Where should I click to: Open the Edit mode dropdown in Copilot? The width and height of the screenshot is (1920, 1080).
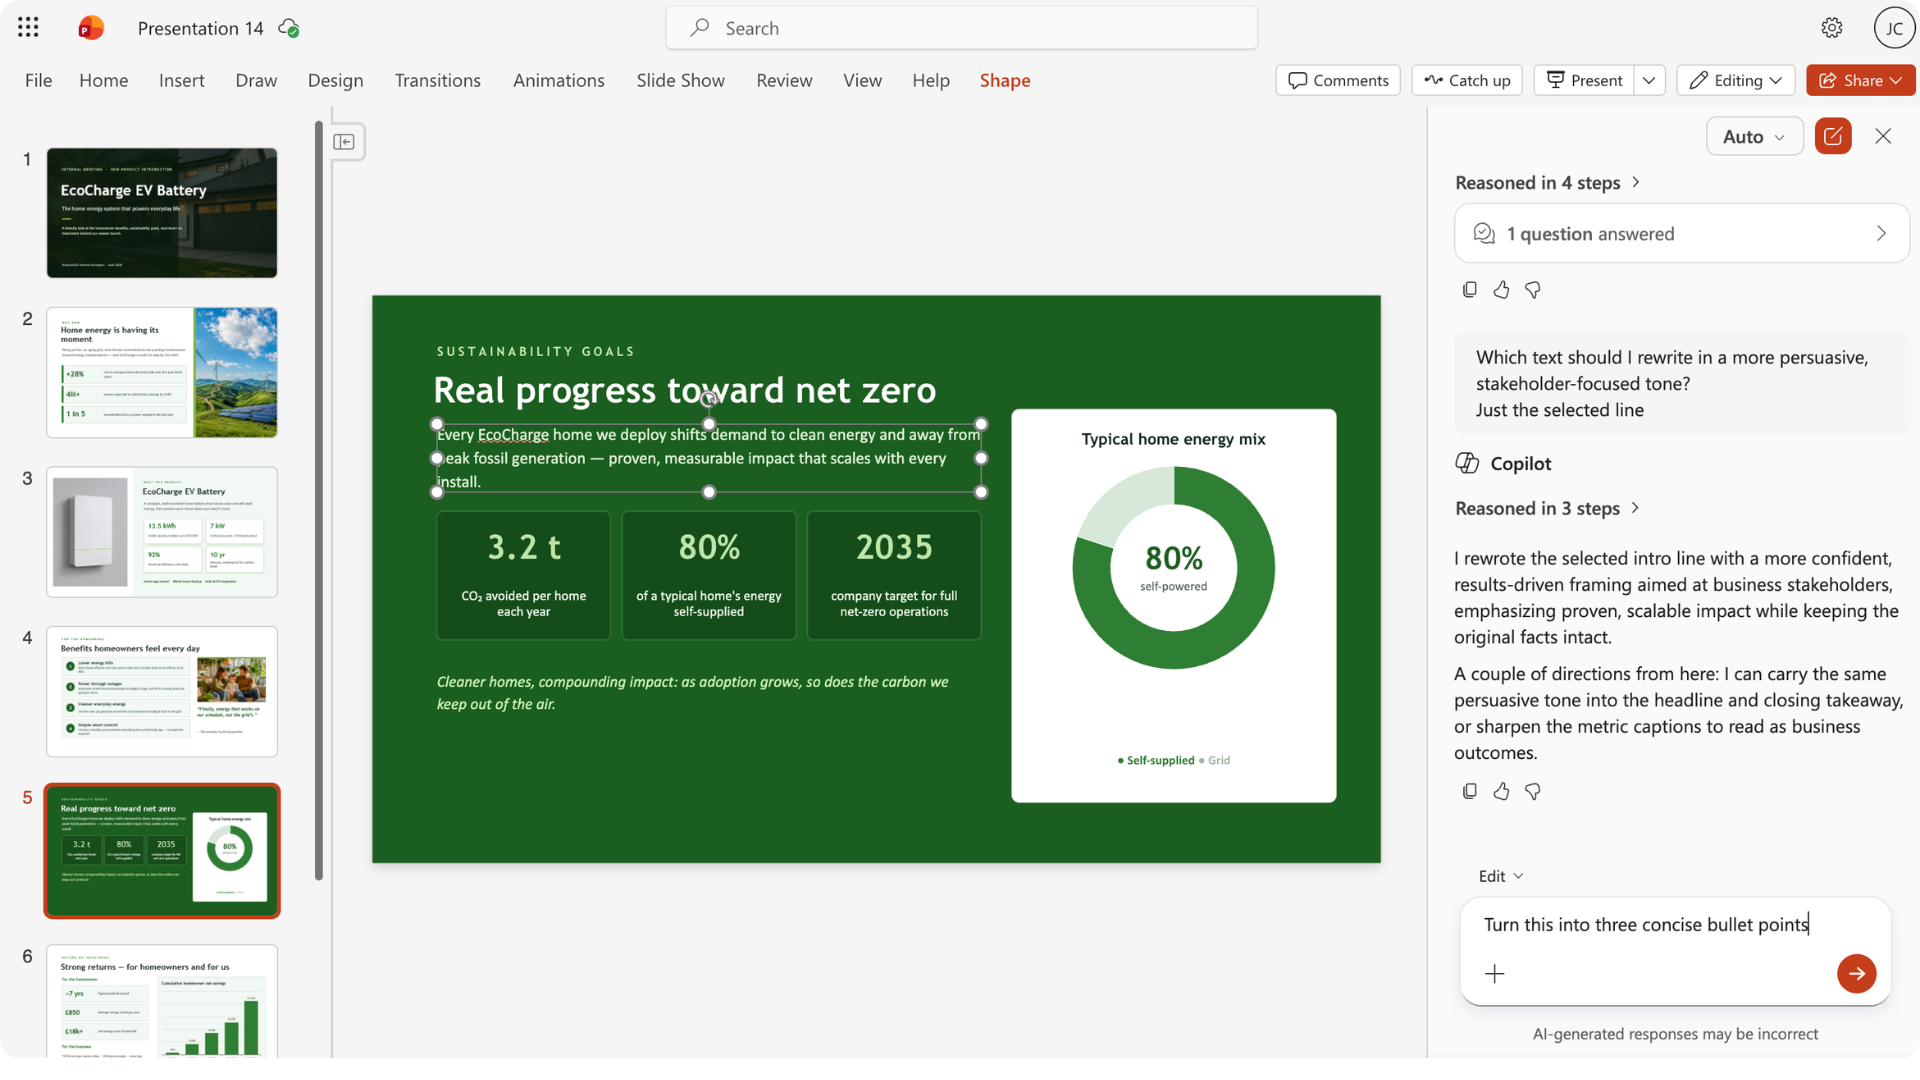(1501, 877)
